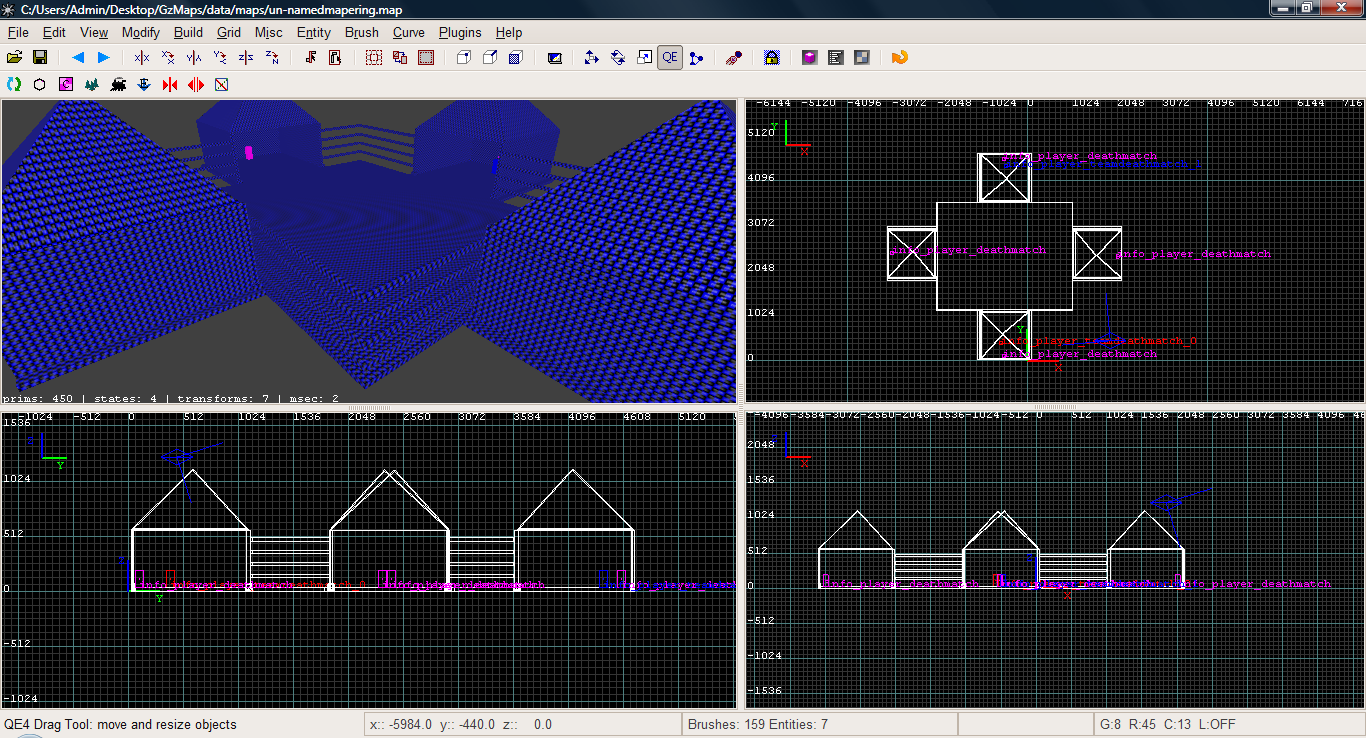Click bobToolz Cleanup green-blue arrows icon

[14, 85]
